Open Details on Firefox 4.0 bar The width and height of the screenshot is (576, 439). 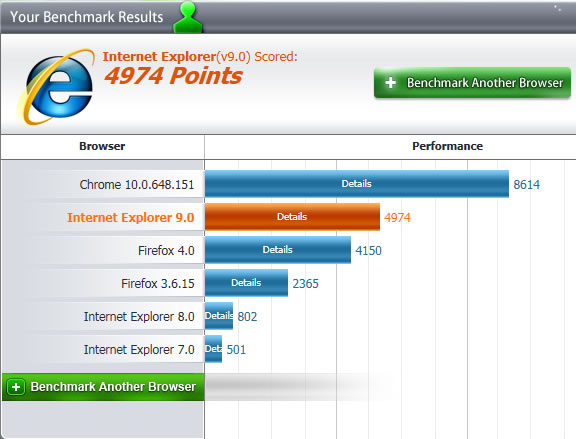click(278, 250)
